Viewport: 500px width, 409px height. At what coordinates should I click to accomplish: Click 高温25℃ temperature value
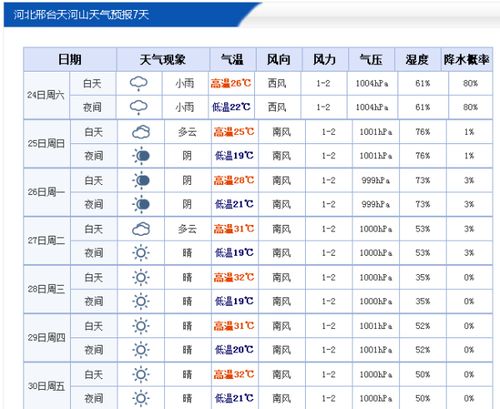234,132
